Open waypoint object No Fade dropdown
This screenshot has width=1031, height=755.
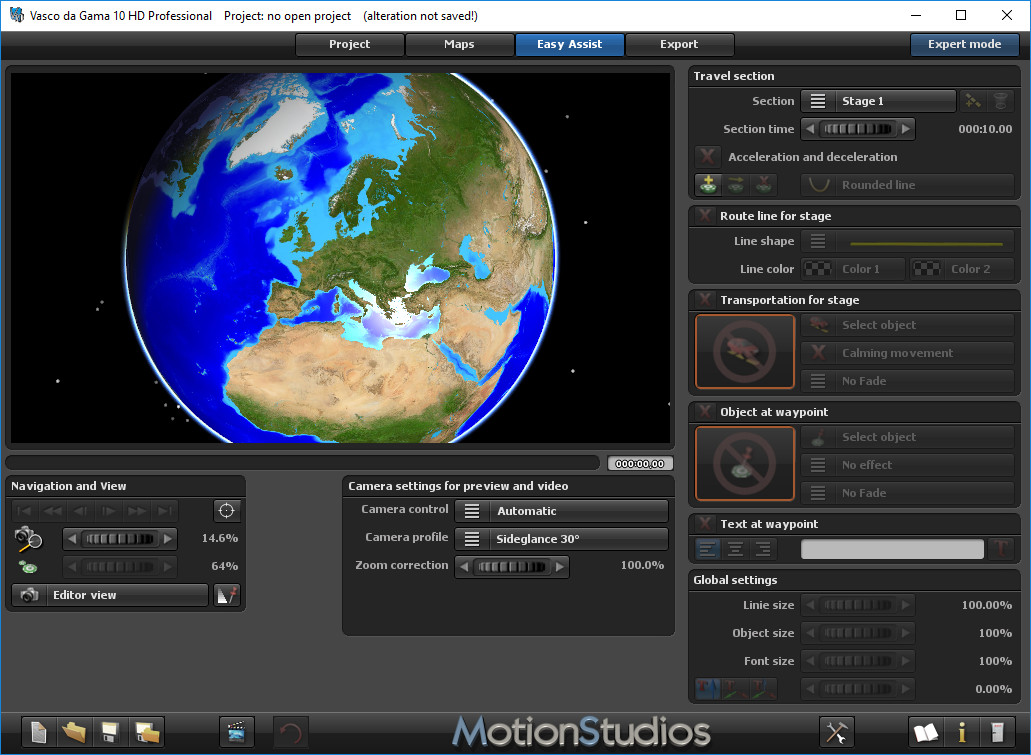pos(907,493)
